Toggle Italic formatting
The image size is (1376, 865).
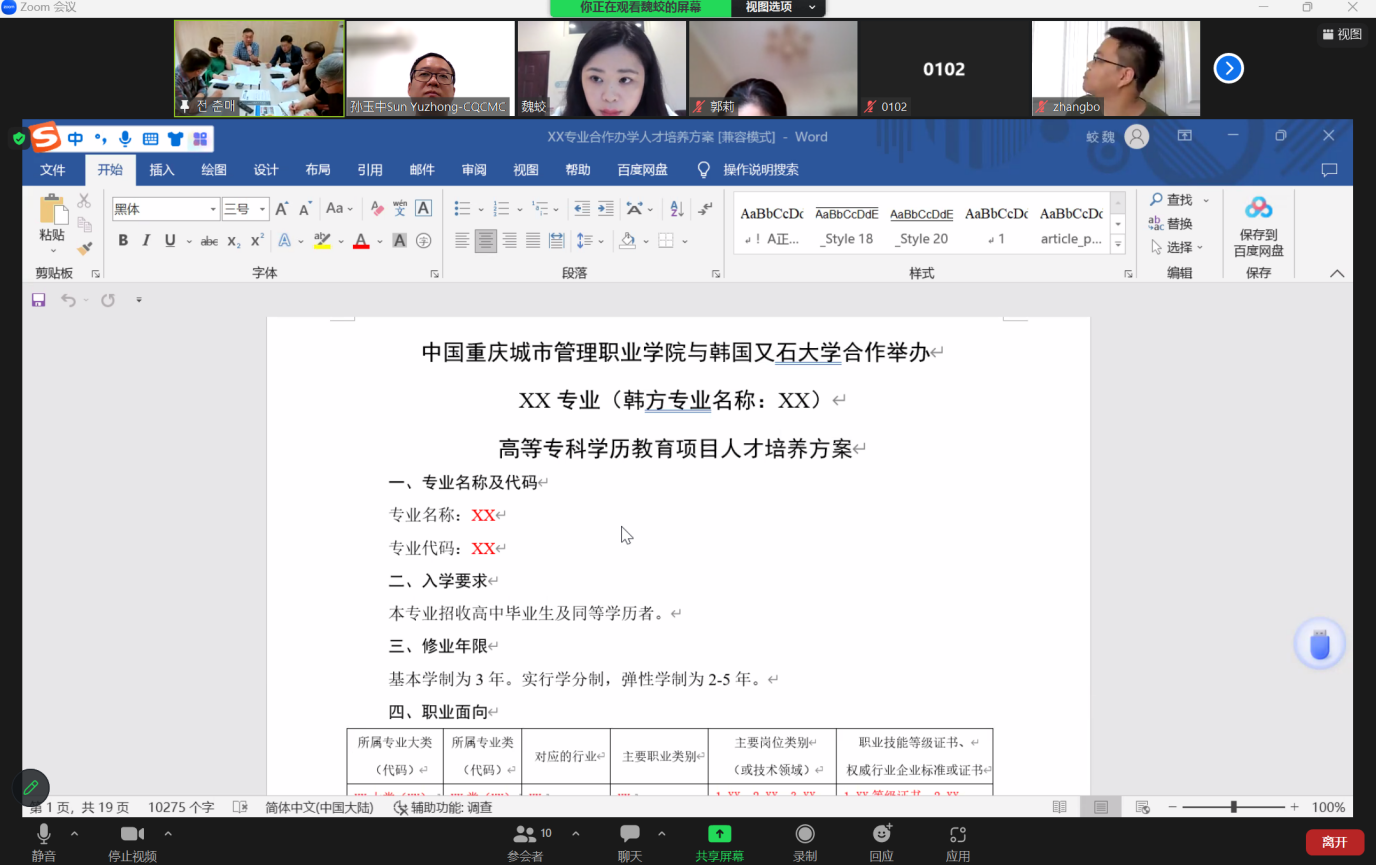146,241
